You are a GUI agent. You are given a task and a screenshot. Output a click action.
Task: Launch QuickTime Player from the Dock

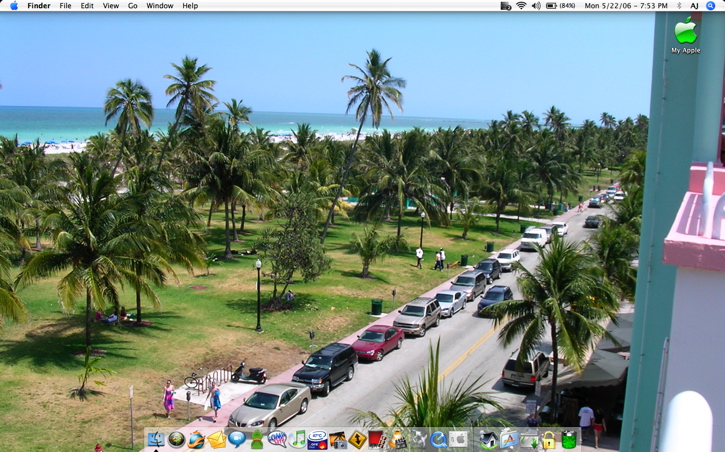438,439
